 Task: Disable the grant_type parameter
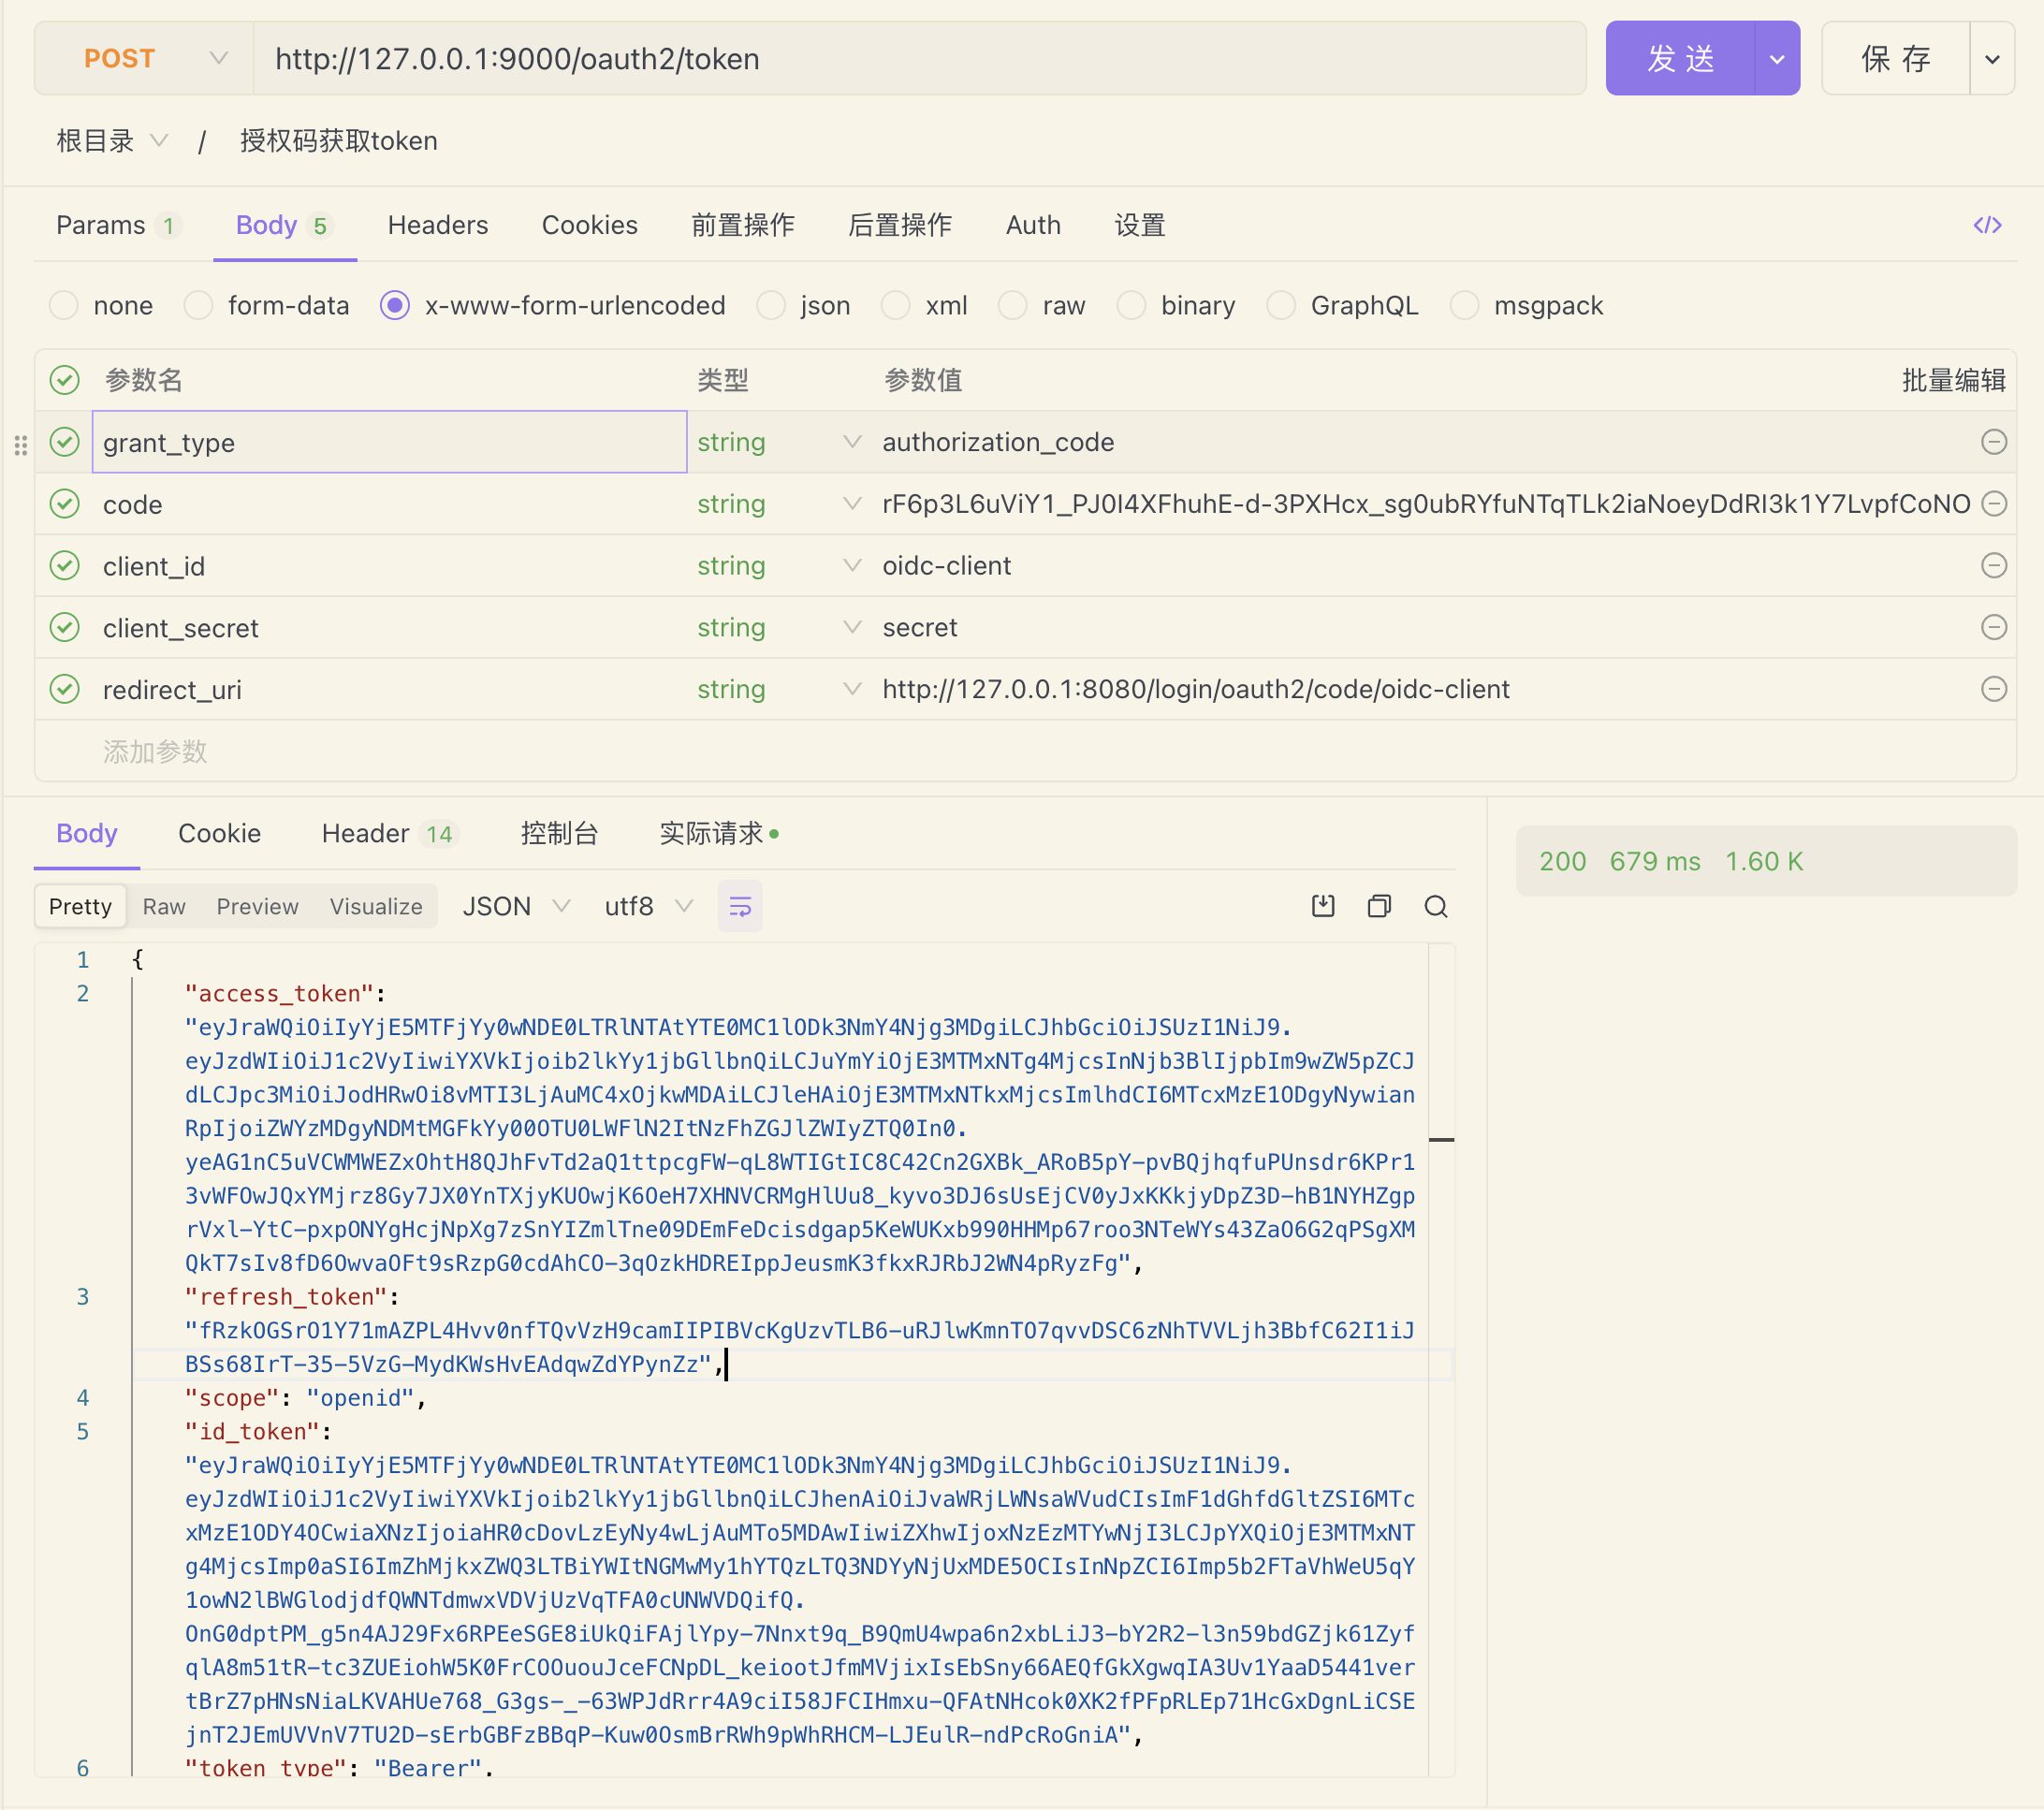[x=65, y=442]
